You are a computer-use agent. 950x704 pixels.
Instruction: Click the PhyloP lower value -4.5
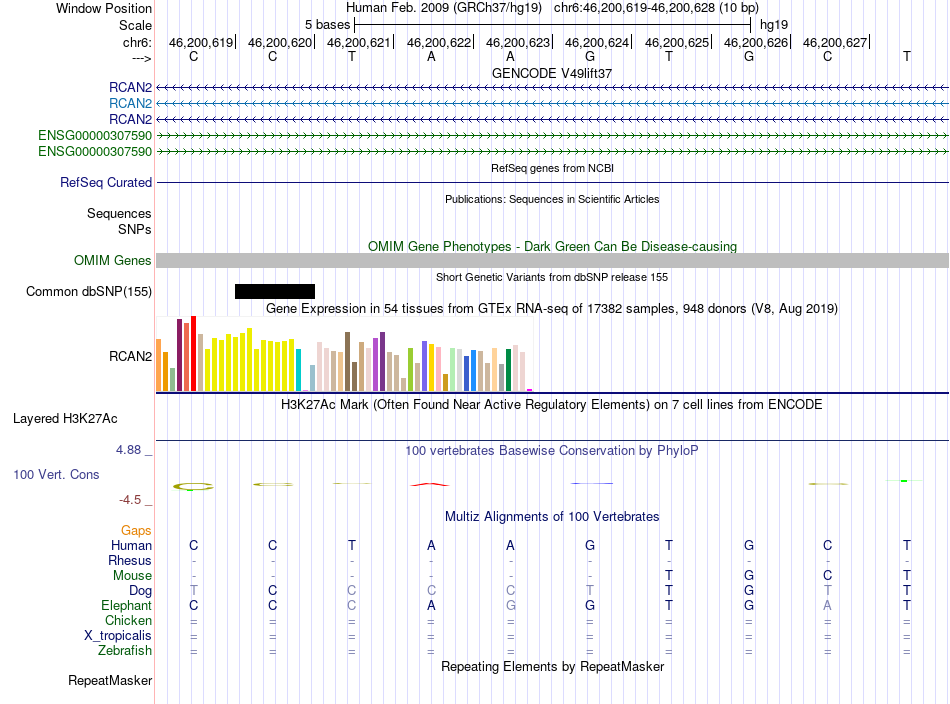tap(130, 500)
